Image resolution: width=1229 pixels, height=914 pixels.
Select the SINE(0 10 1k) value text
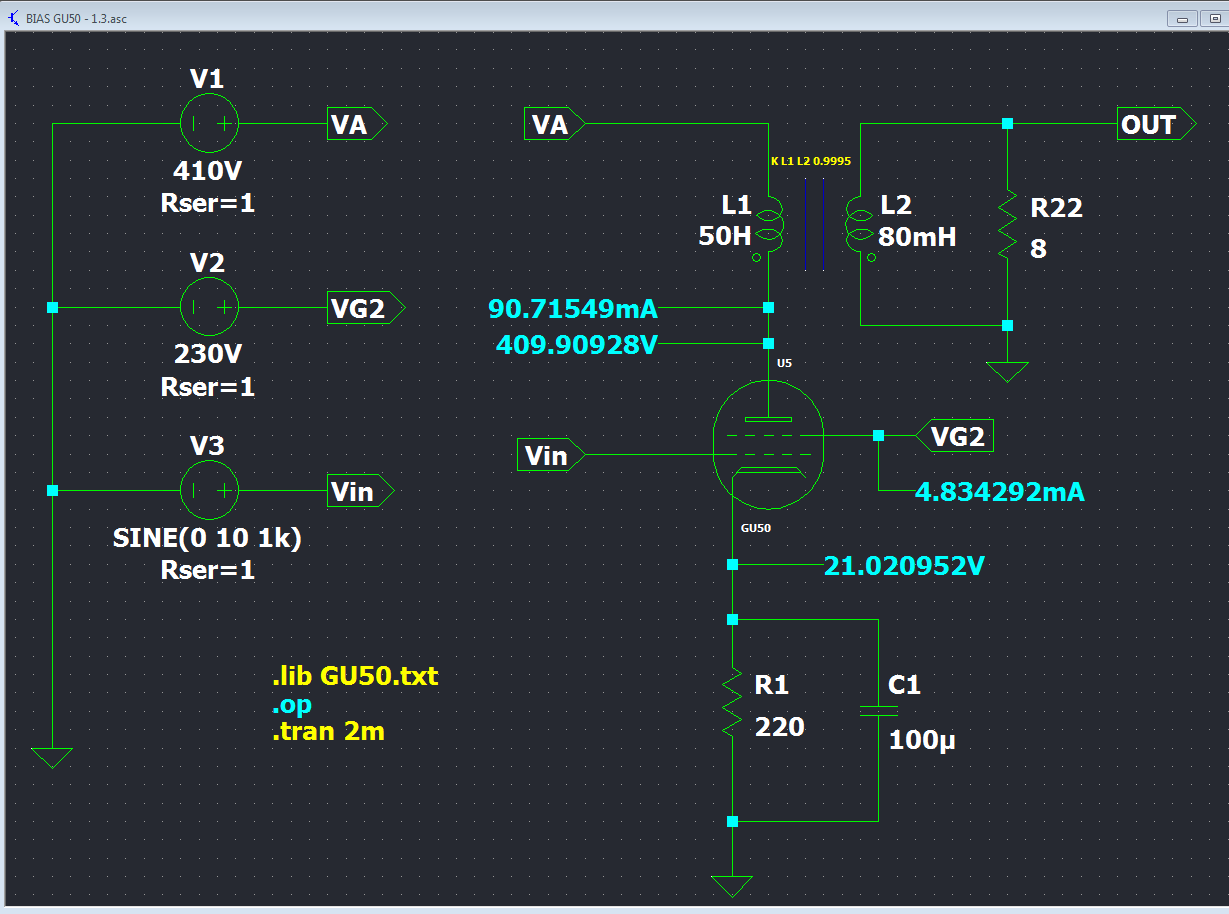click(208, 538)
